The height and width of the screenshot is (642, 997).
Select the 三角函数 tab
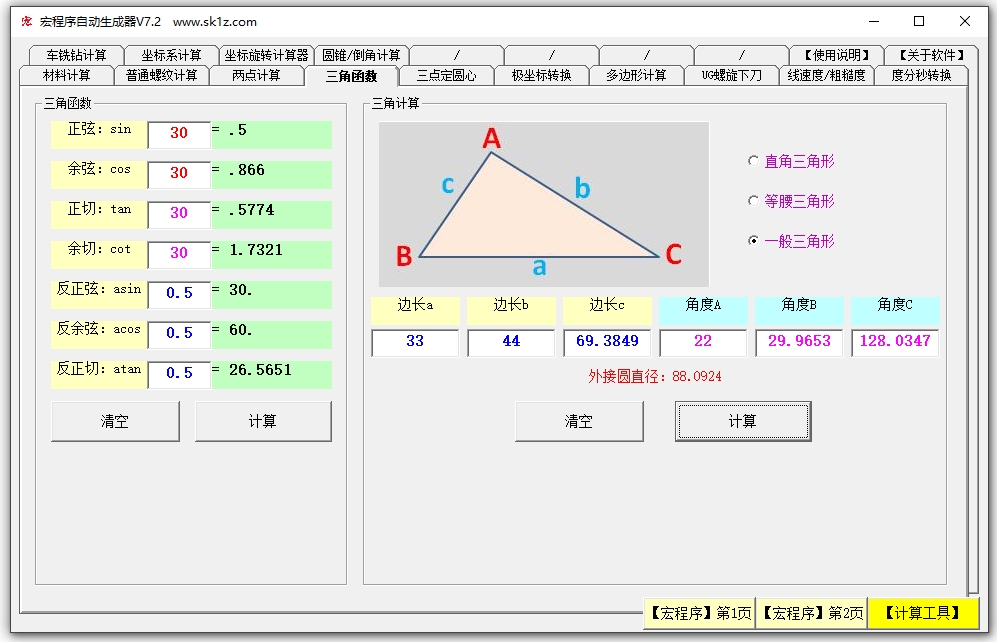[352, 76]
